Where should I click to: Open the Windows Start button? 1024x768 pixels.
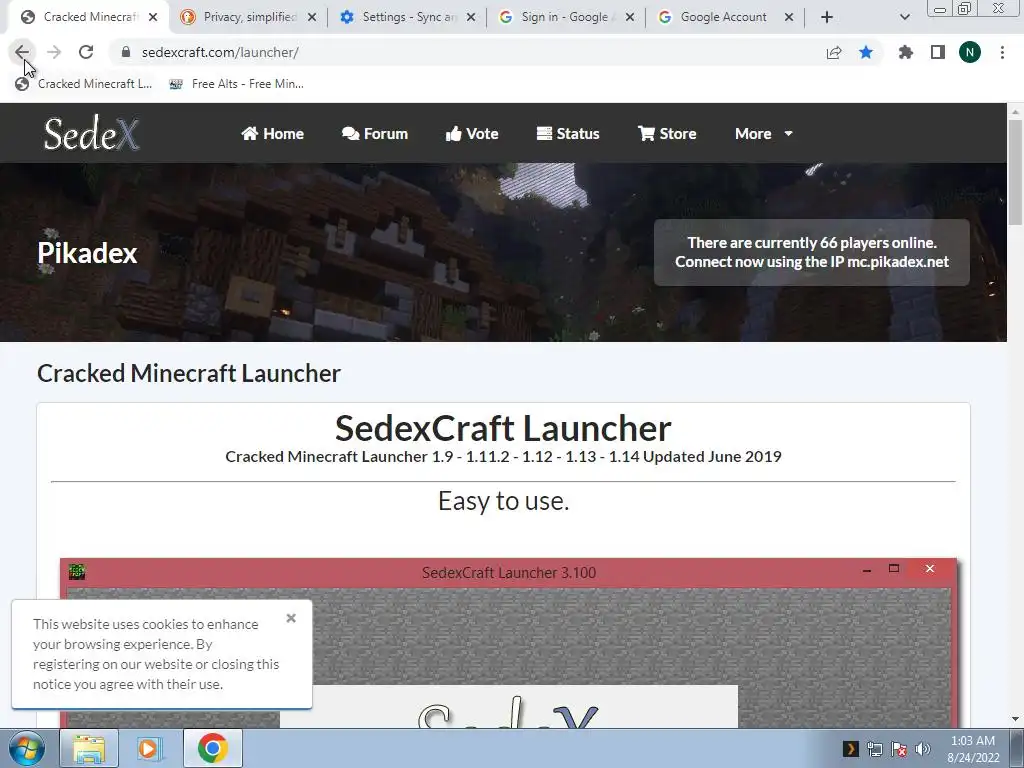click(26, 748)
